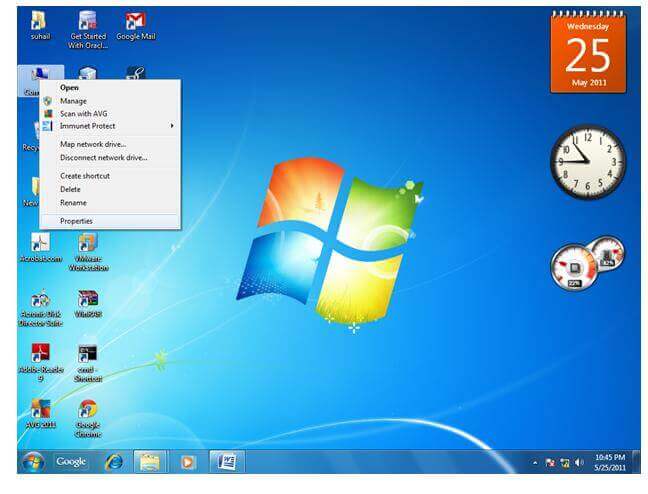Select Manage from the context menu
This screenshot has width=648, height=494.
coord(73,101)
